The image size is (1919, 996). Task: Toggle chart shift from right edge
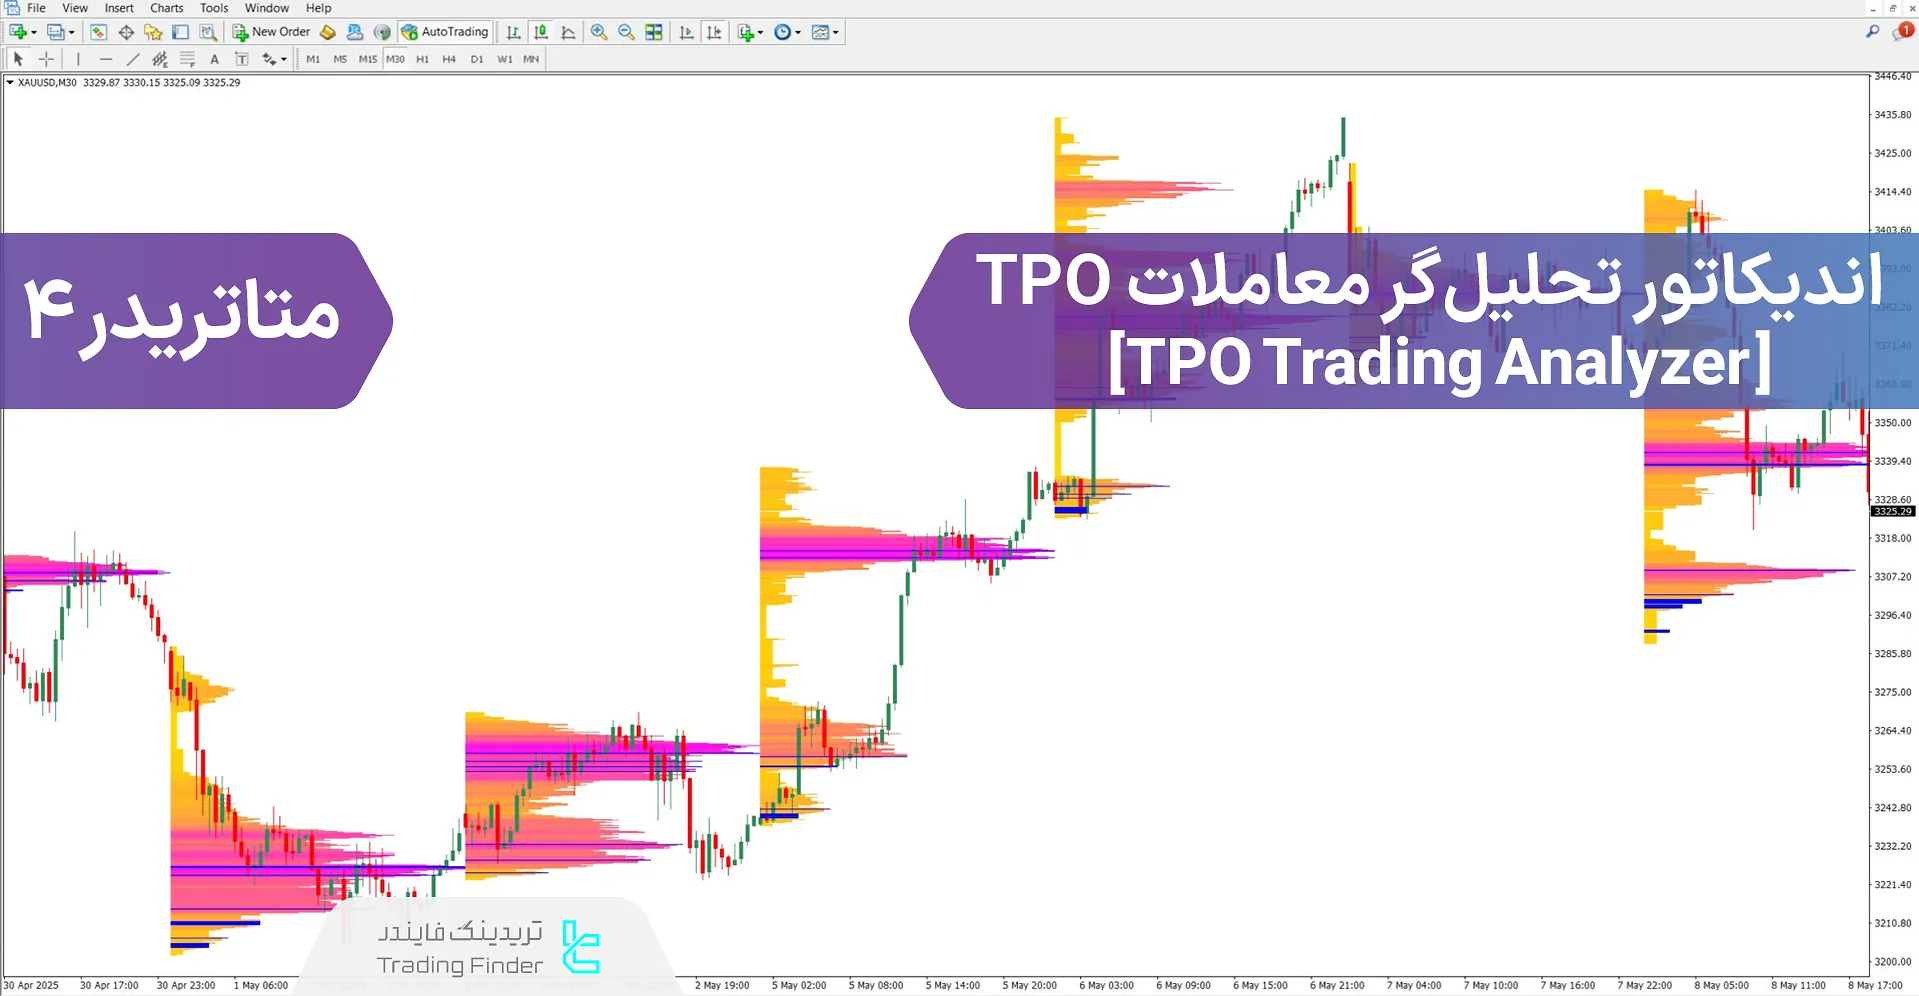(x=714, y=31)
